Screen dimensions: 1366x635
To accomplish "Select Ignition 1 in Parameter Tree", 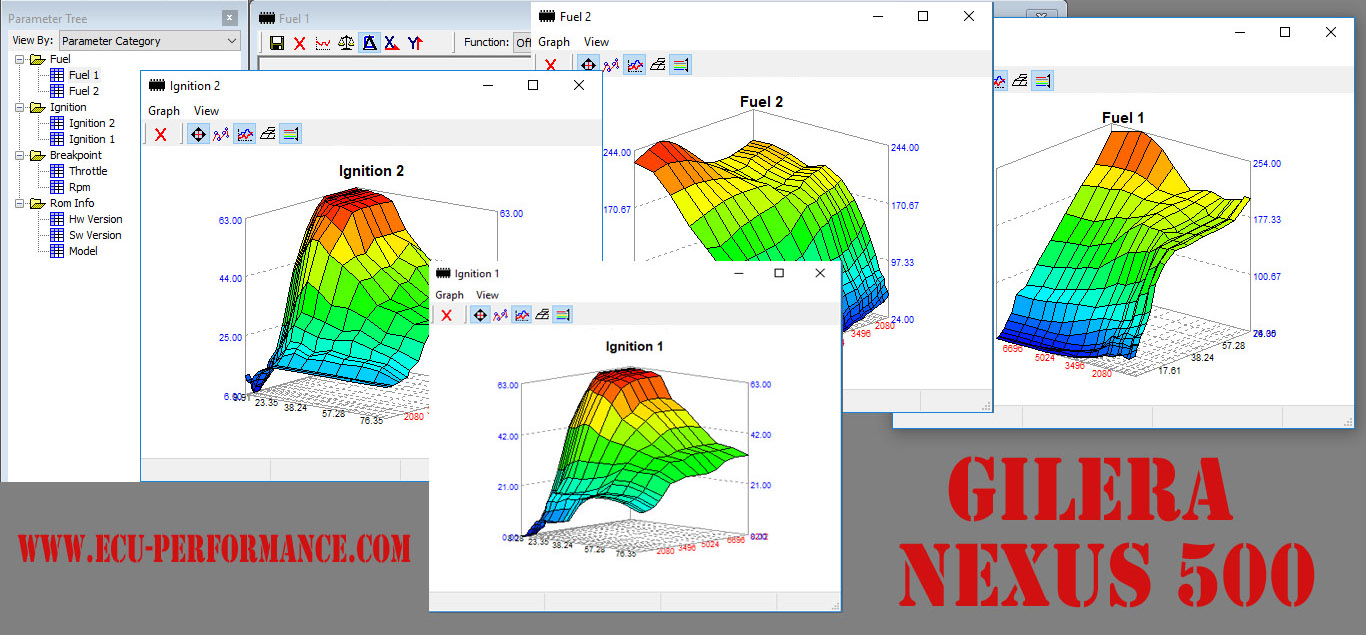I will pyautogui.click(x=91, y=139).
